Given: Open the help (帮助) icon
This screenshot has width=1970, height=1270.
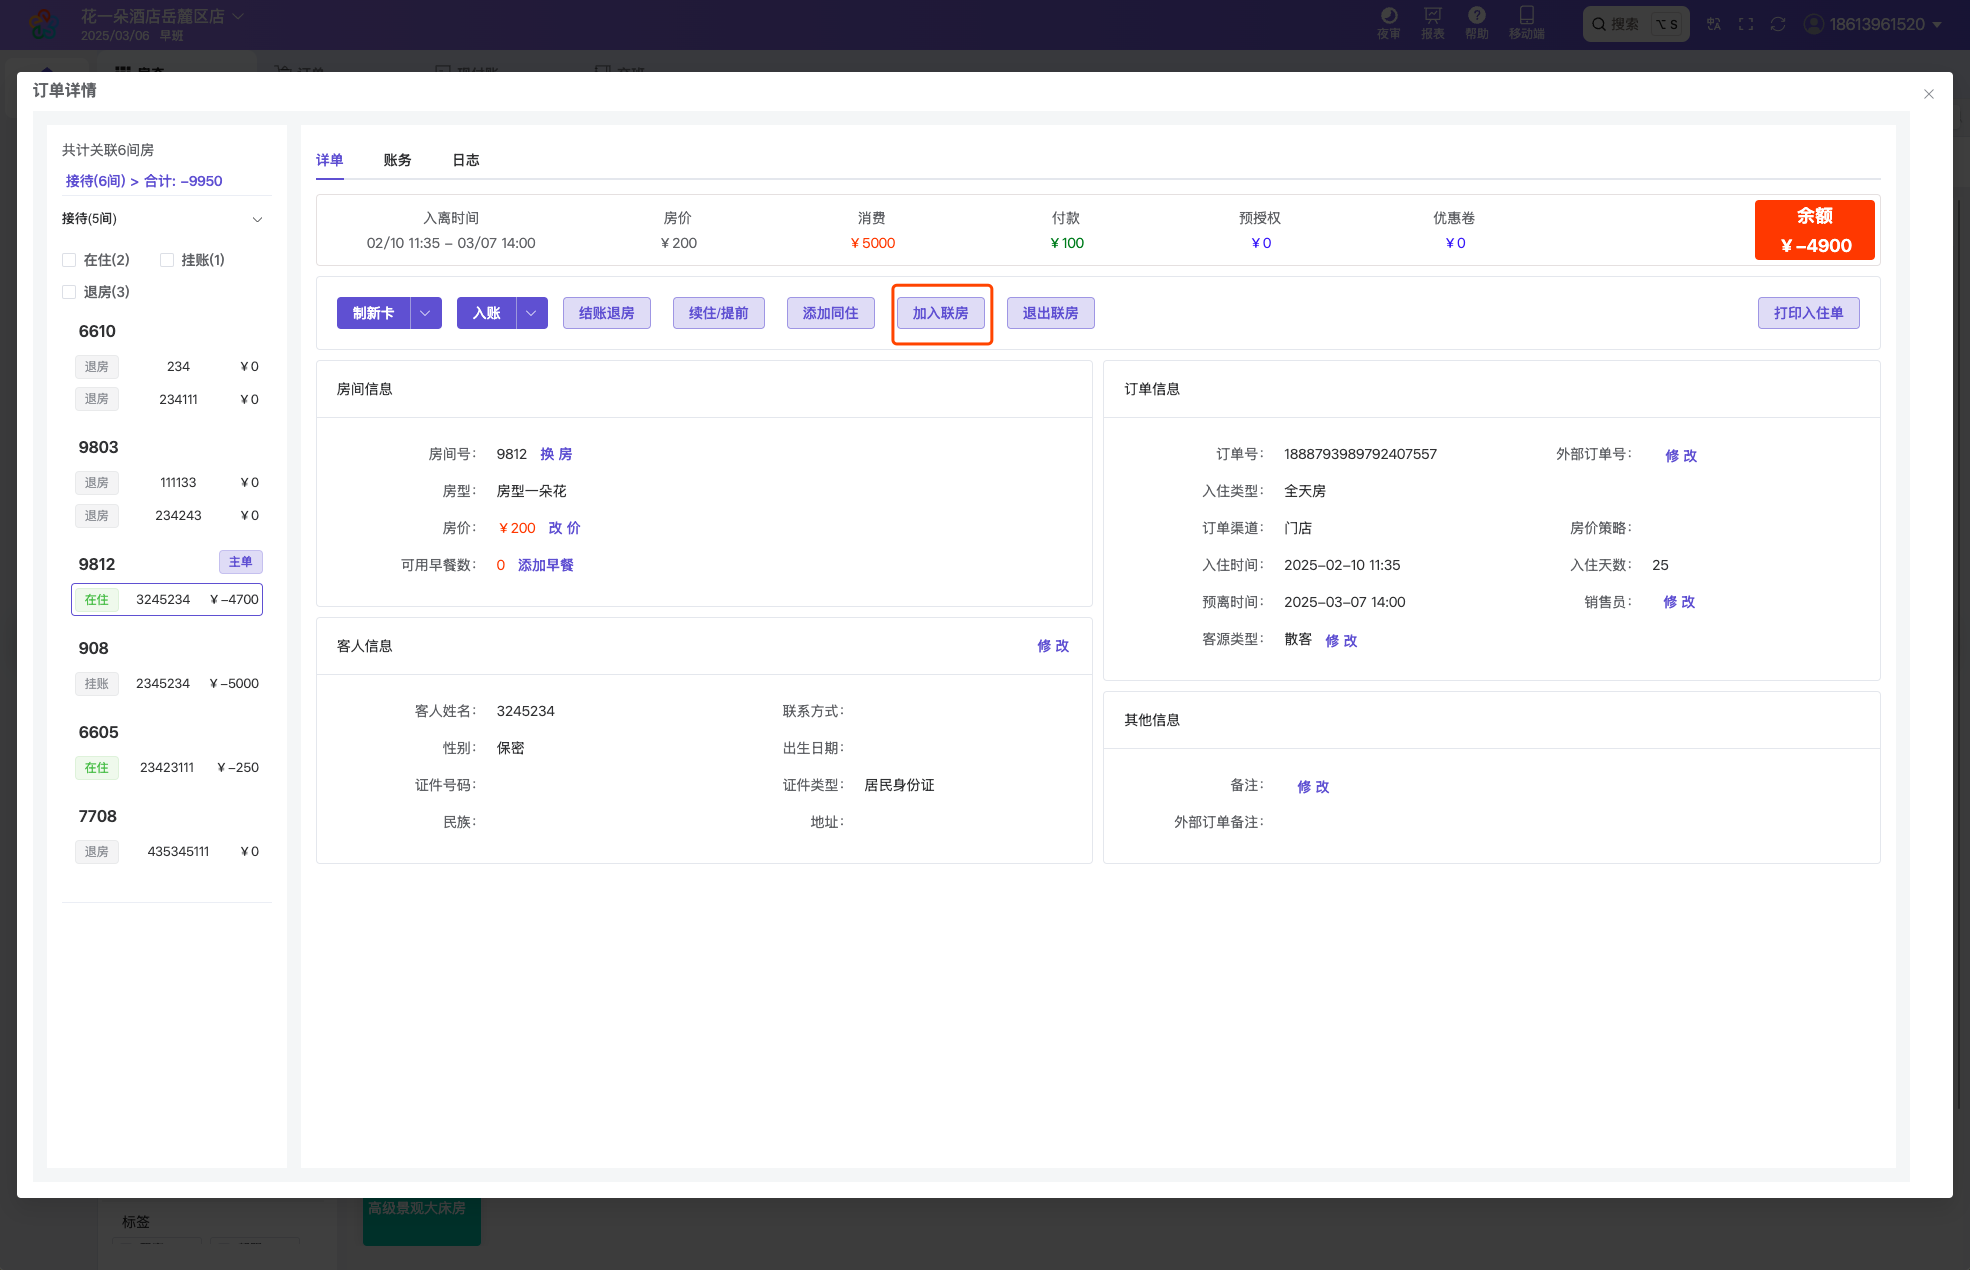Looking at the screenshot, I should pos(1477,23).
